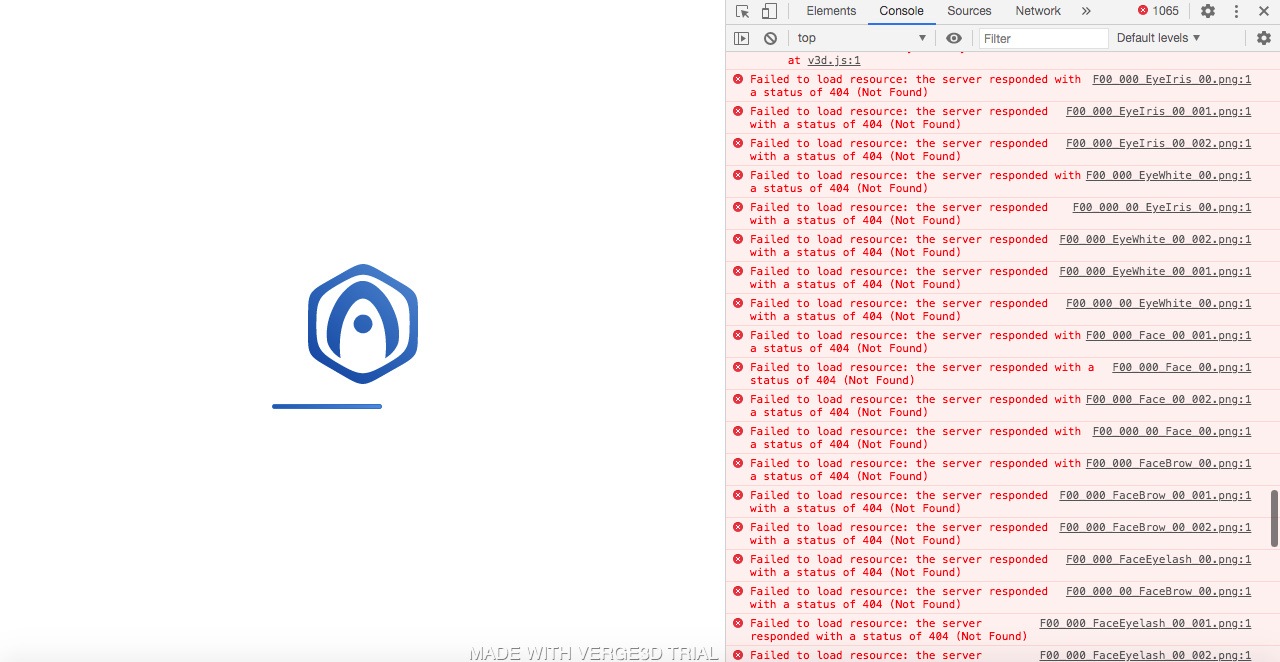Go to the Network tab

1038,11
